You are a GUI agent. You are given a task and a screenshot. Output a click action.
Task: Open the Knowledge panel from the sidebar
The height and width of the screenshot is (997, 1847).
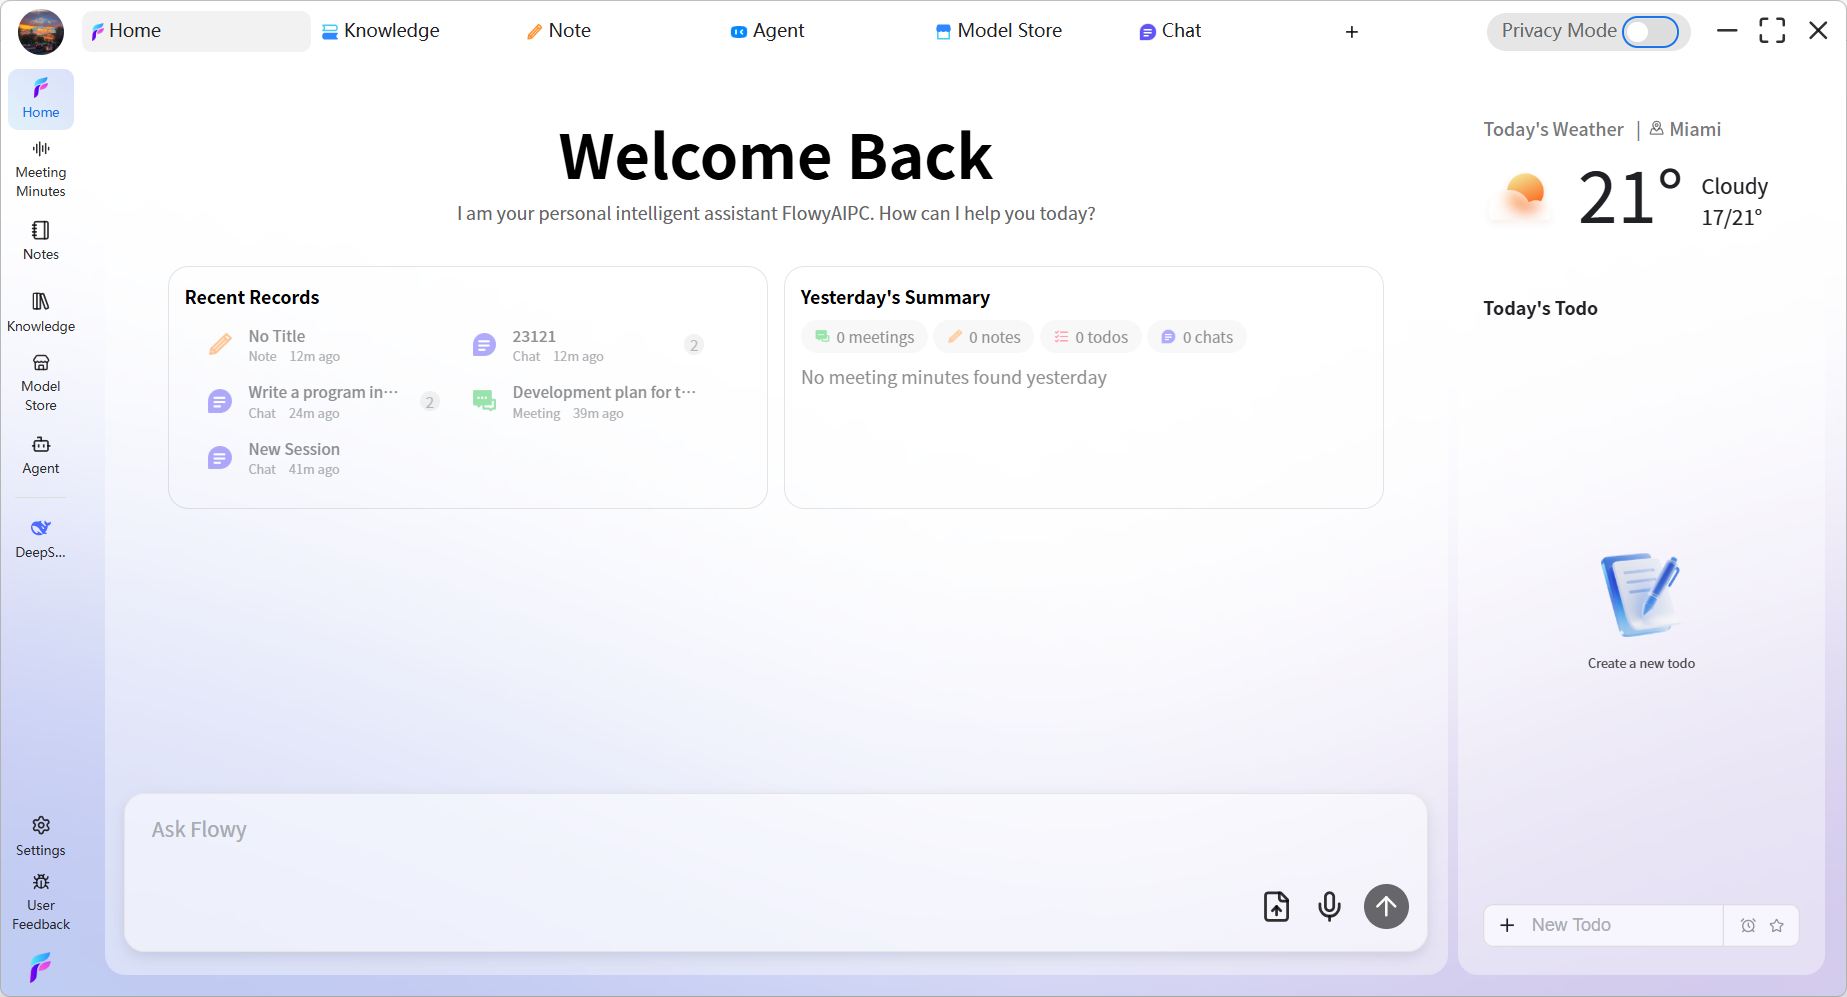(x=40, y=310)
